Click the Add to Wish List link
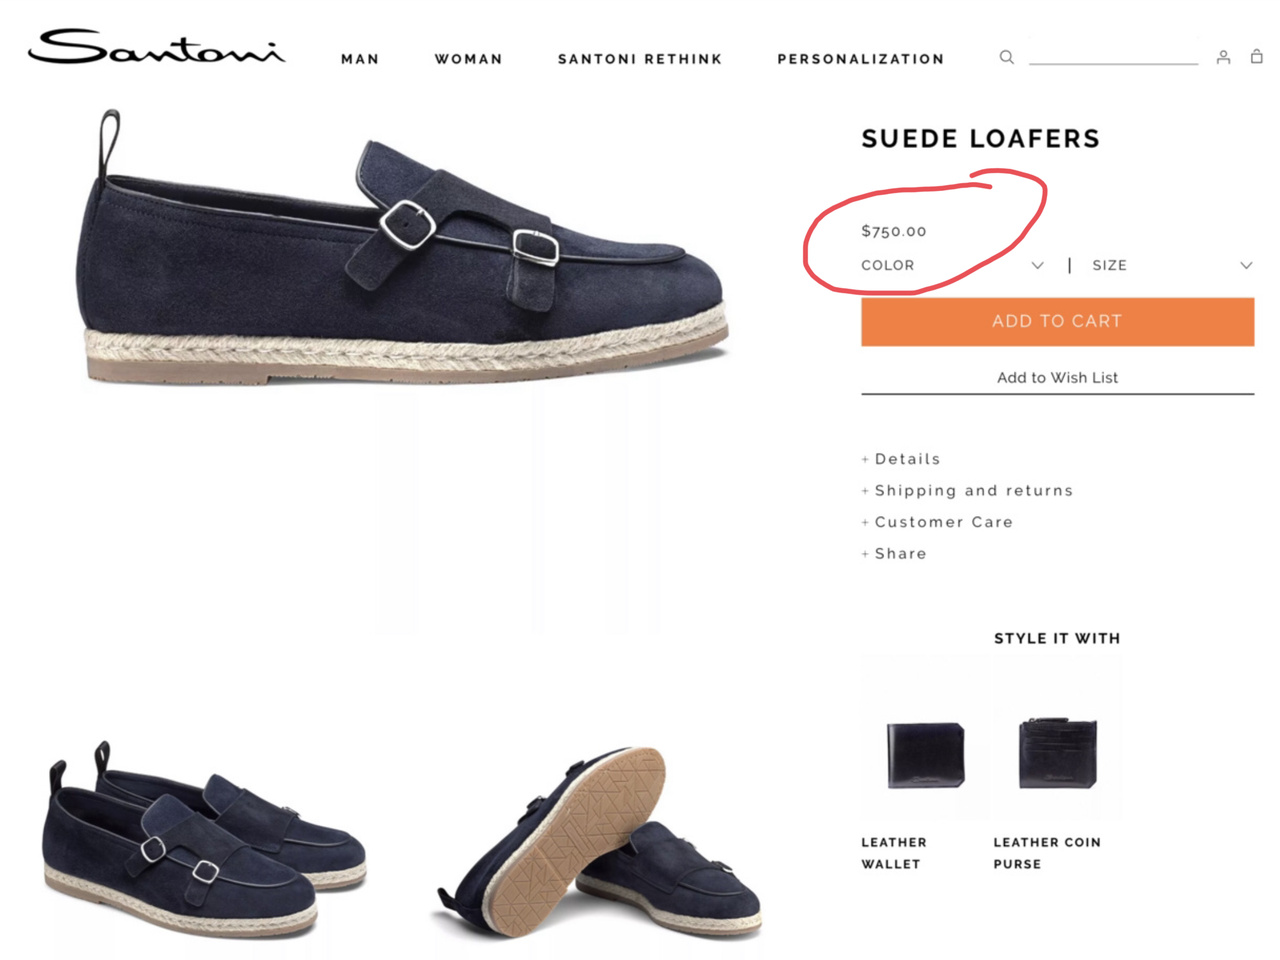This screenshot has width=1280, height=960. [1057, 377]
